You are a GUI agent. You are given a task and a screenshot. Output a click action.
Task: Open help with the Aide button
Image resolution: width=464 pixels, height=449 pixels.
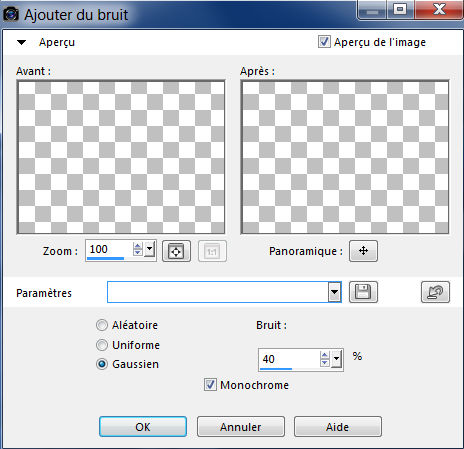coord(338,427)
